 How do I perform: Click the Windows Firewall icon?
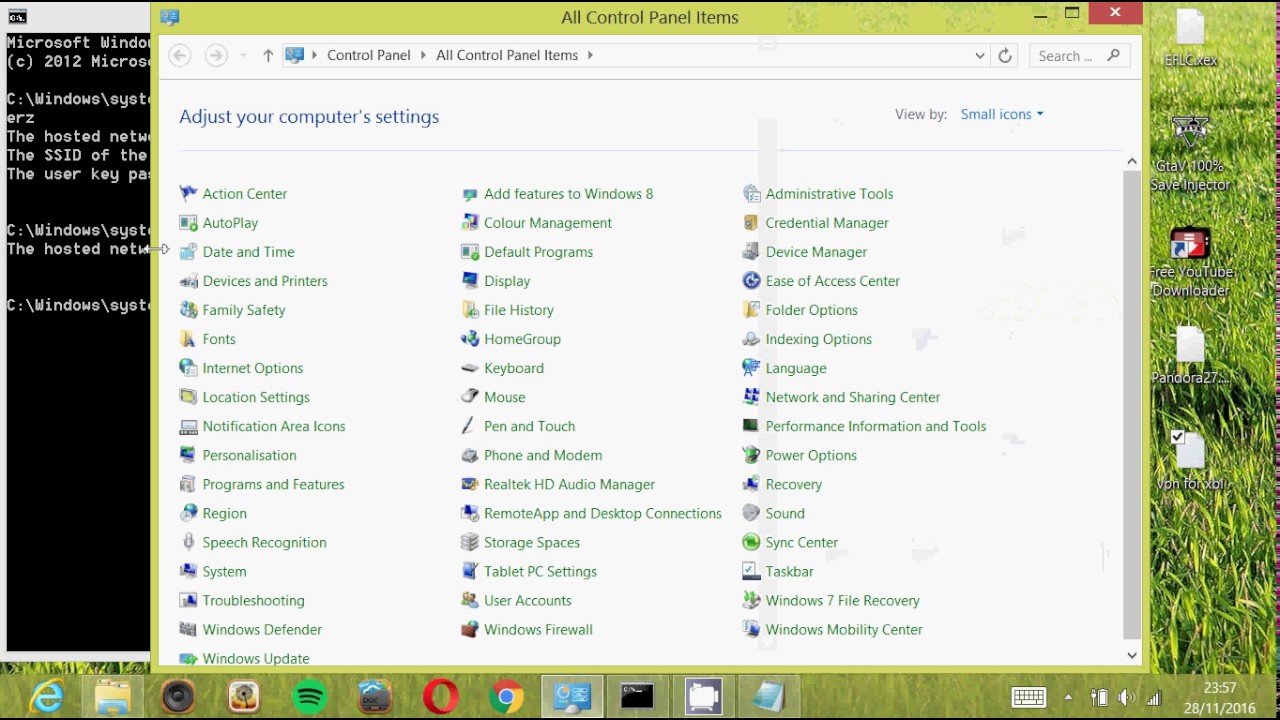point(470,630)
